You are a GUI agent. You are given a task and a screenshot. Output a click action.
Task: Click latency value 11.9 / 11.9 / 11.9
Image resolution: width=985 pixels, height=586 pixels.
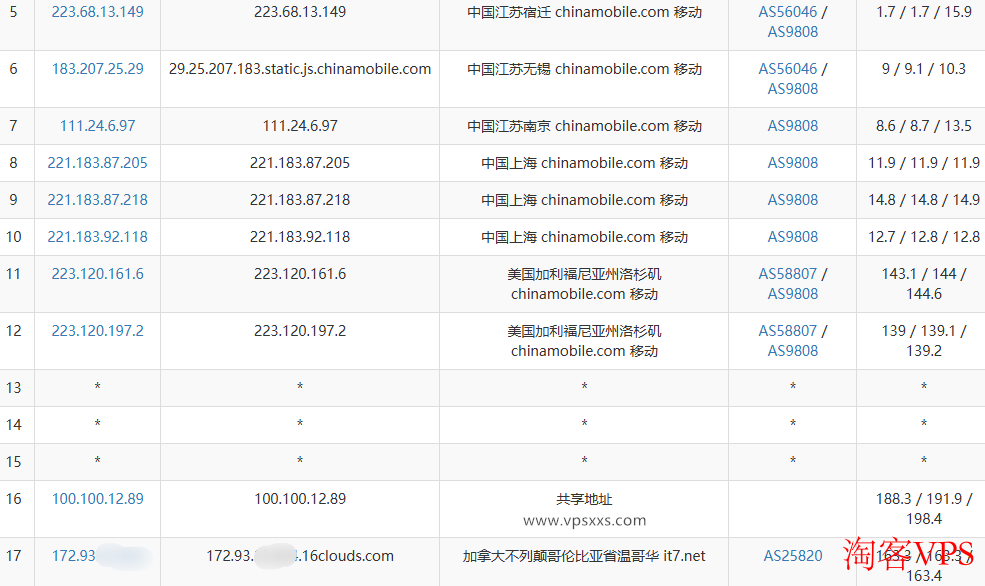923,163
